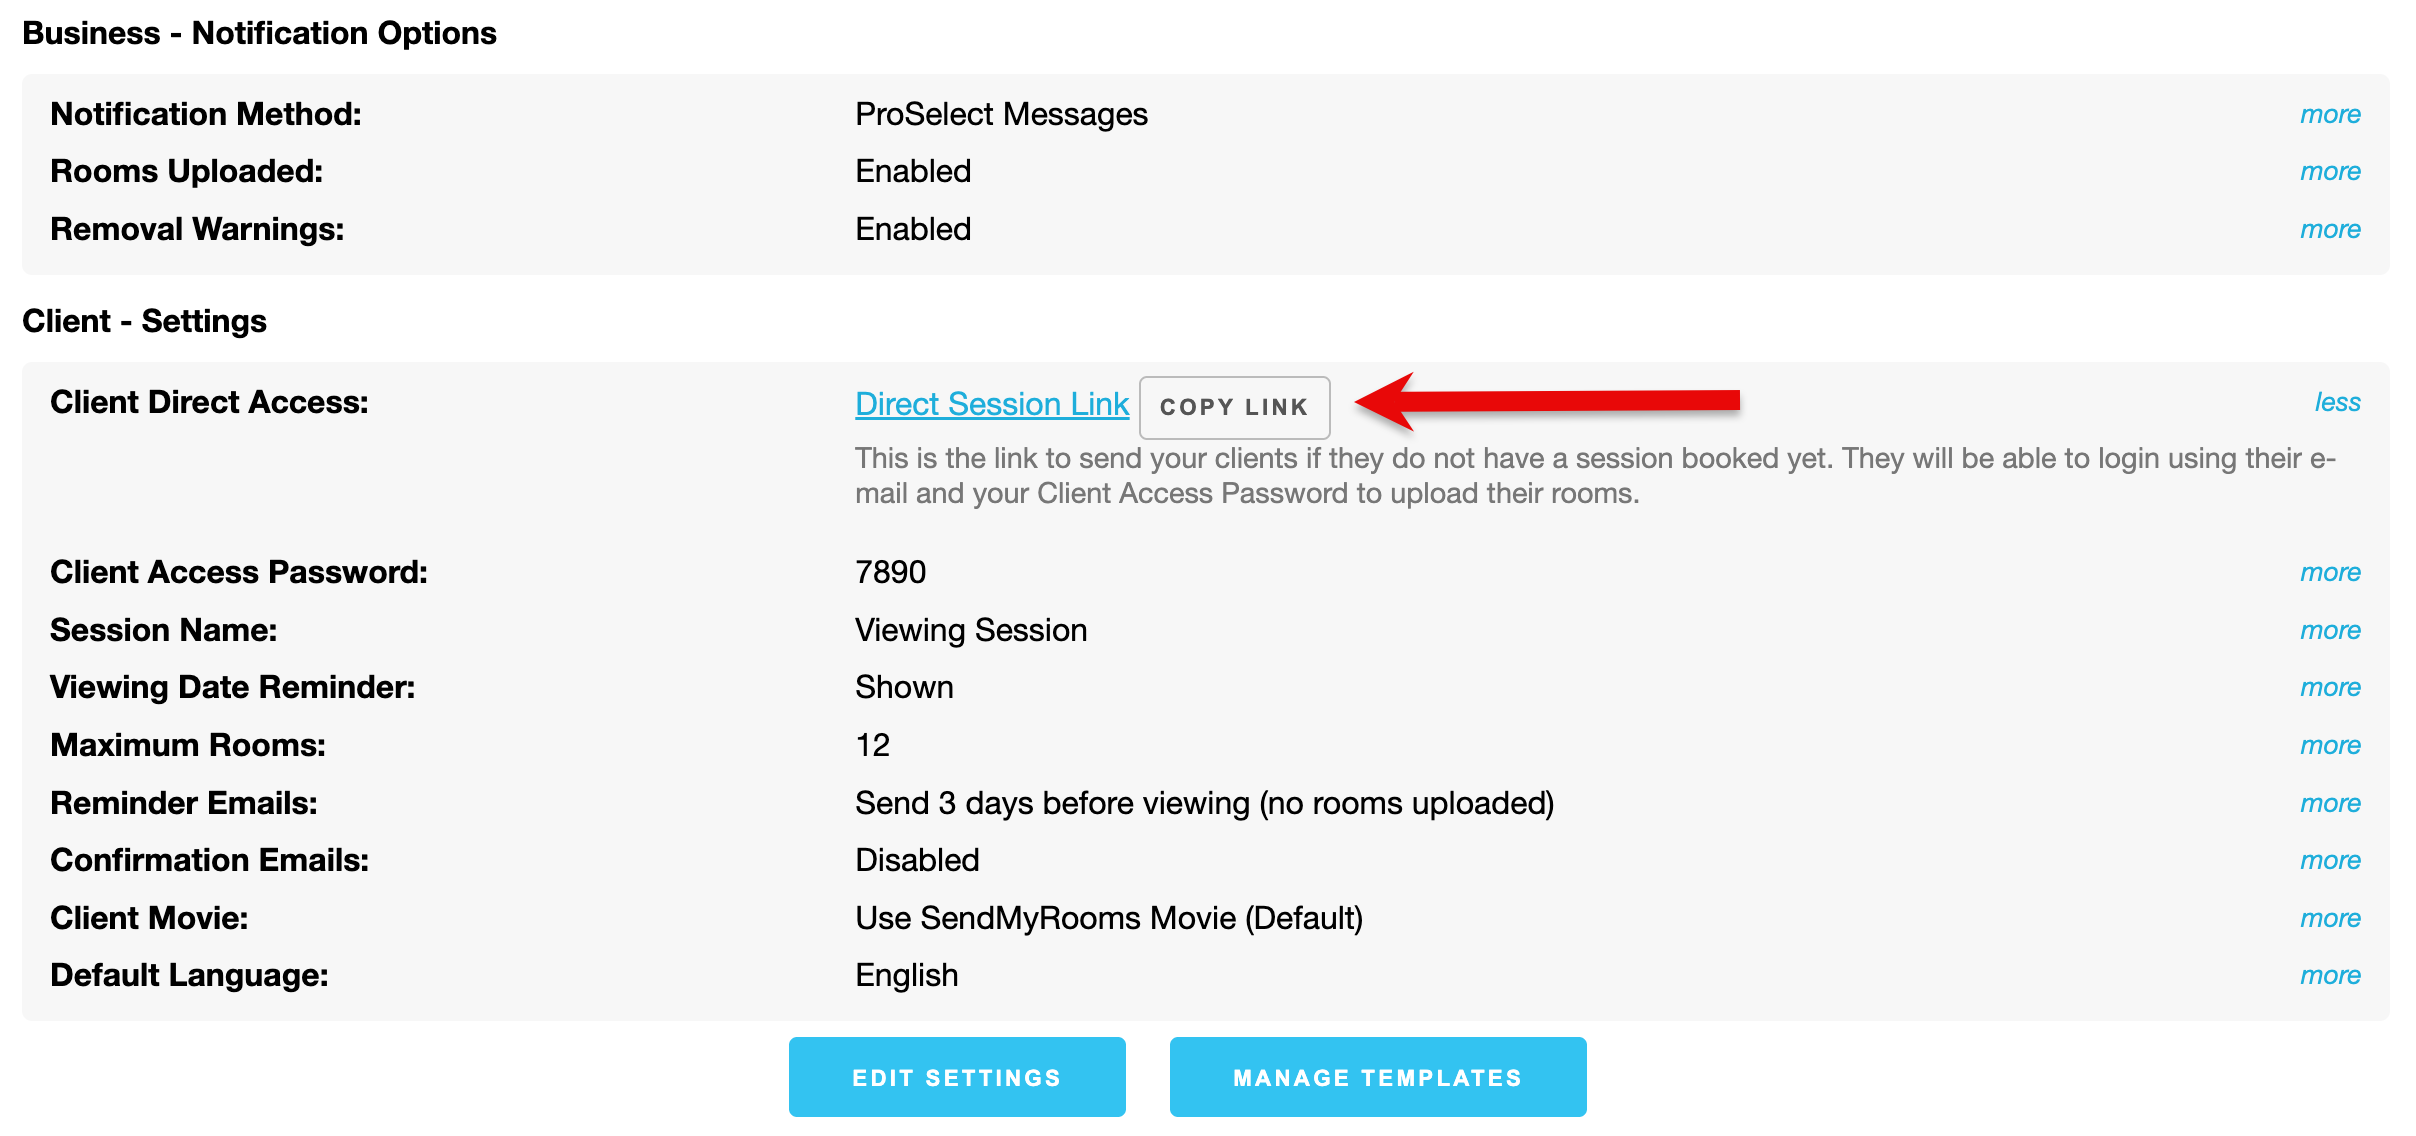2416x1136 pixels.
Task: Expand Default Language more link
Action: (2330, 975)
